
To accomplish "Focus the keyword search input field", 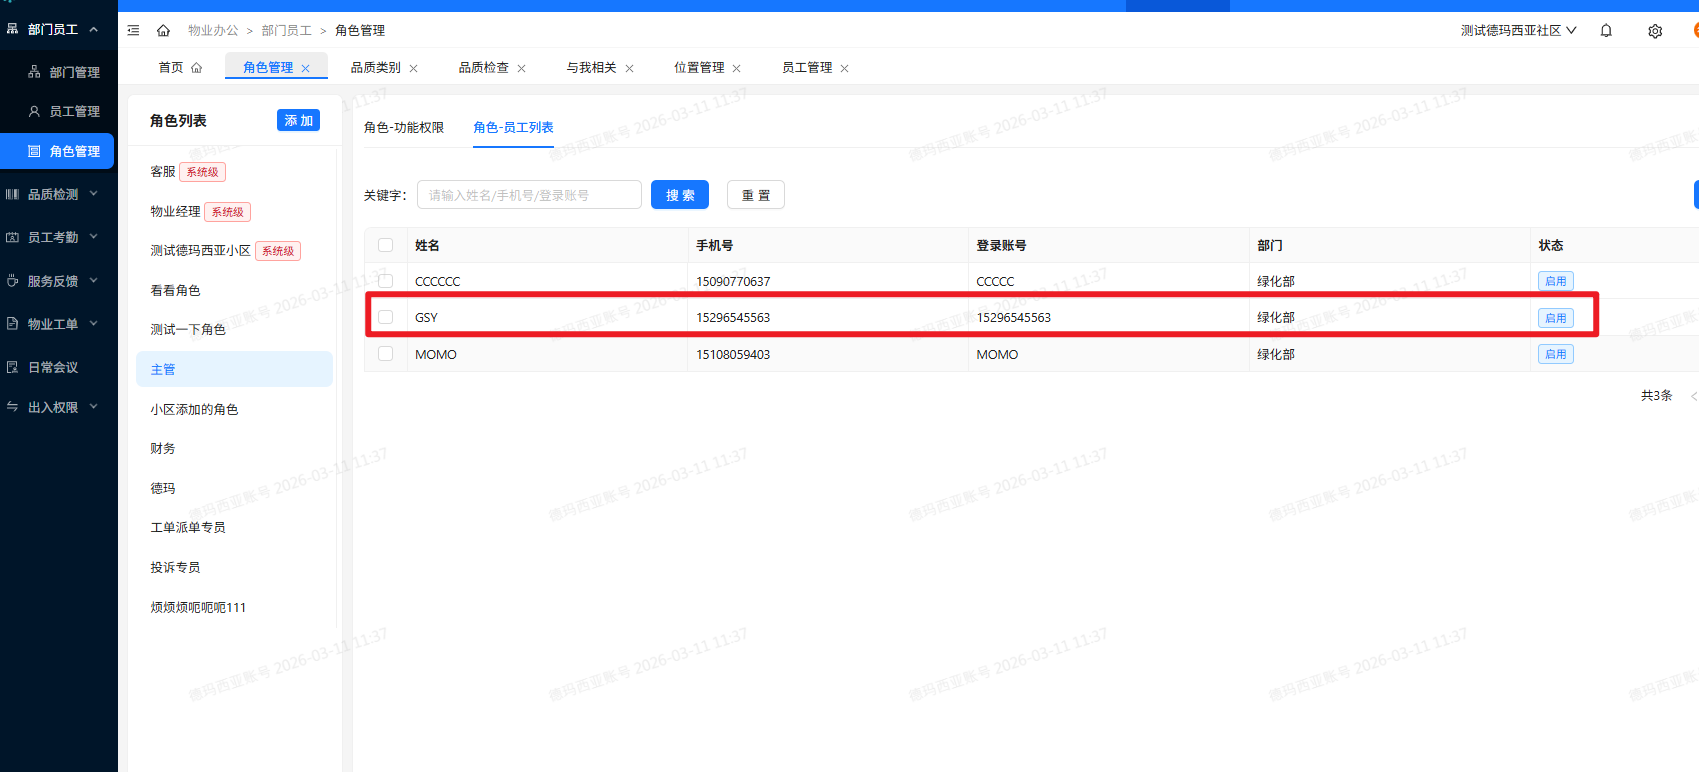I will pyautogui.click(x=529, y=195).
